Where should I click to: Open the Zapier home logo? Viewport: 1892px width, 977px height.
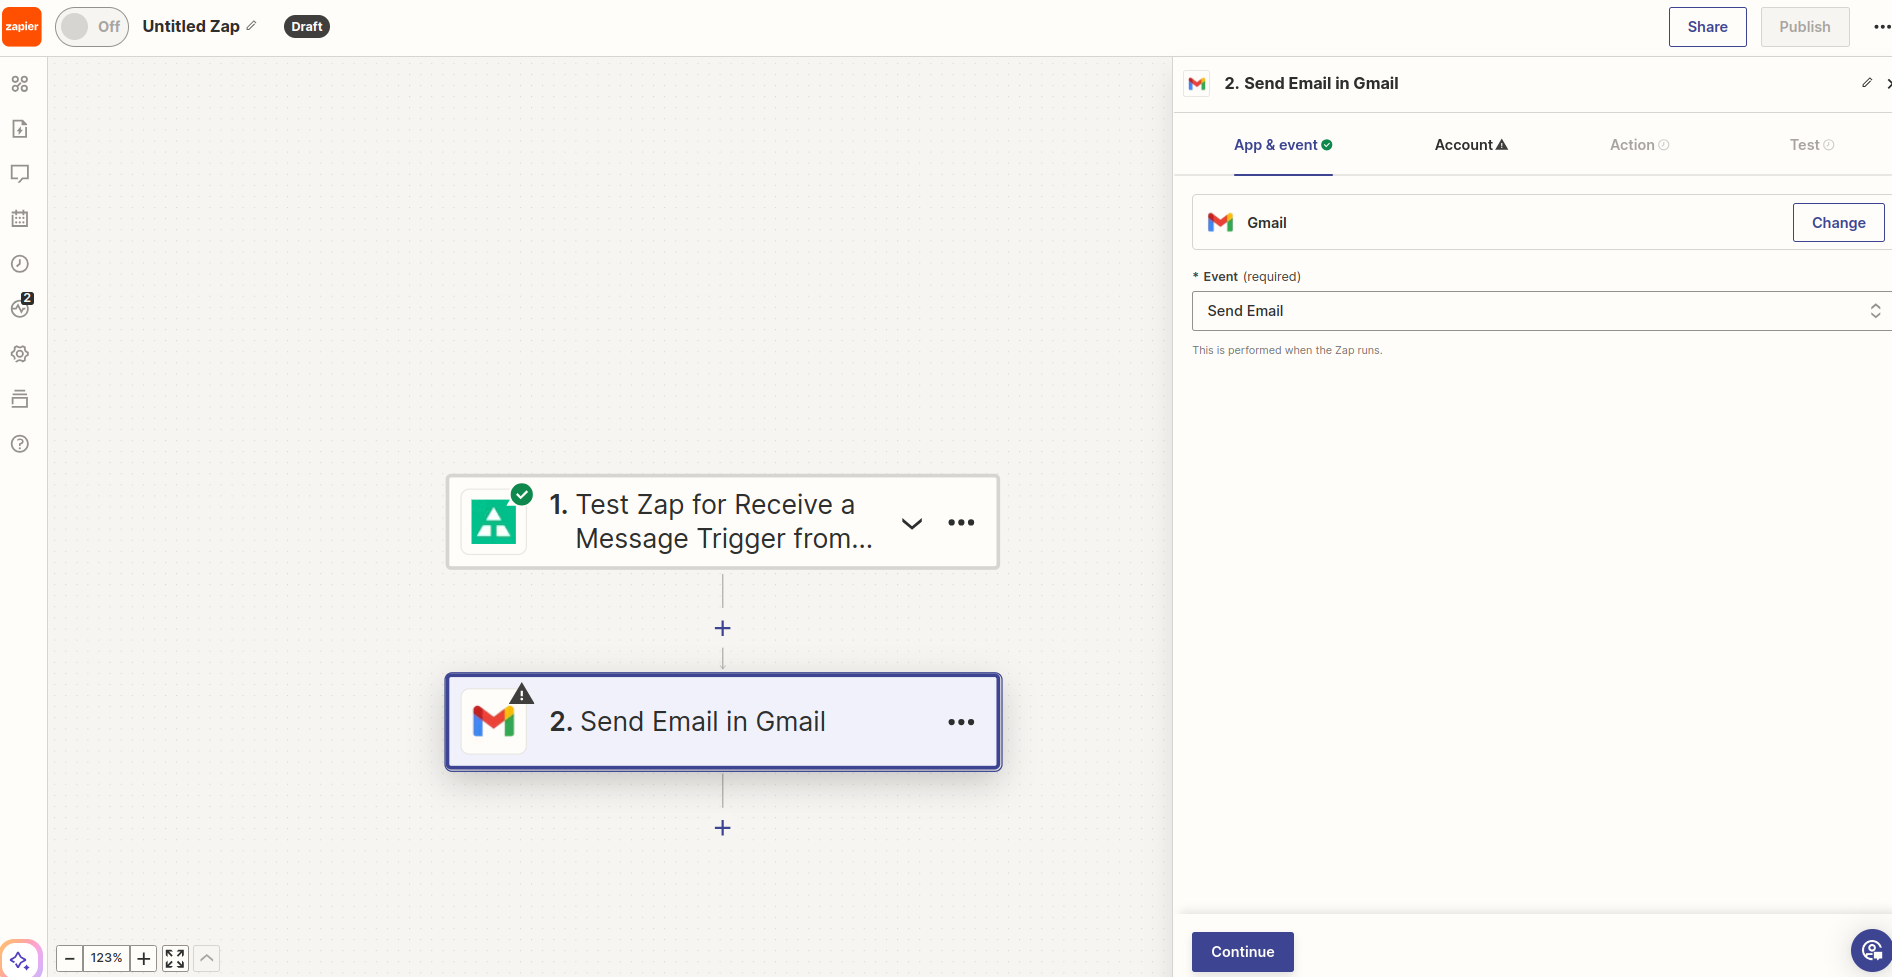point(22,27)
